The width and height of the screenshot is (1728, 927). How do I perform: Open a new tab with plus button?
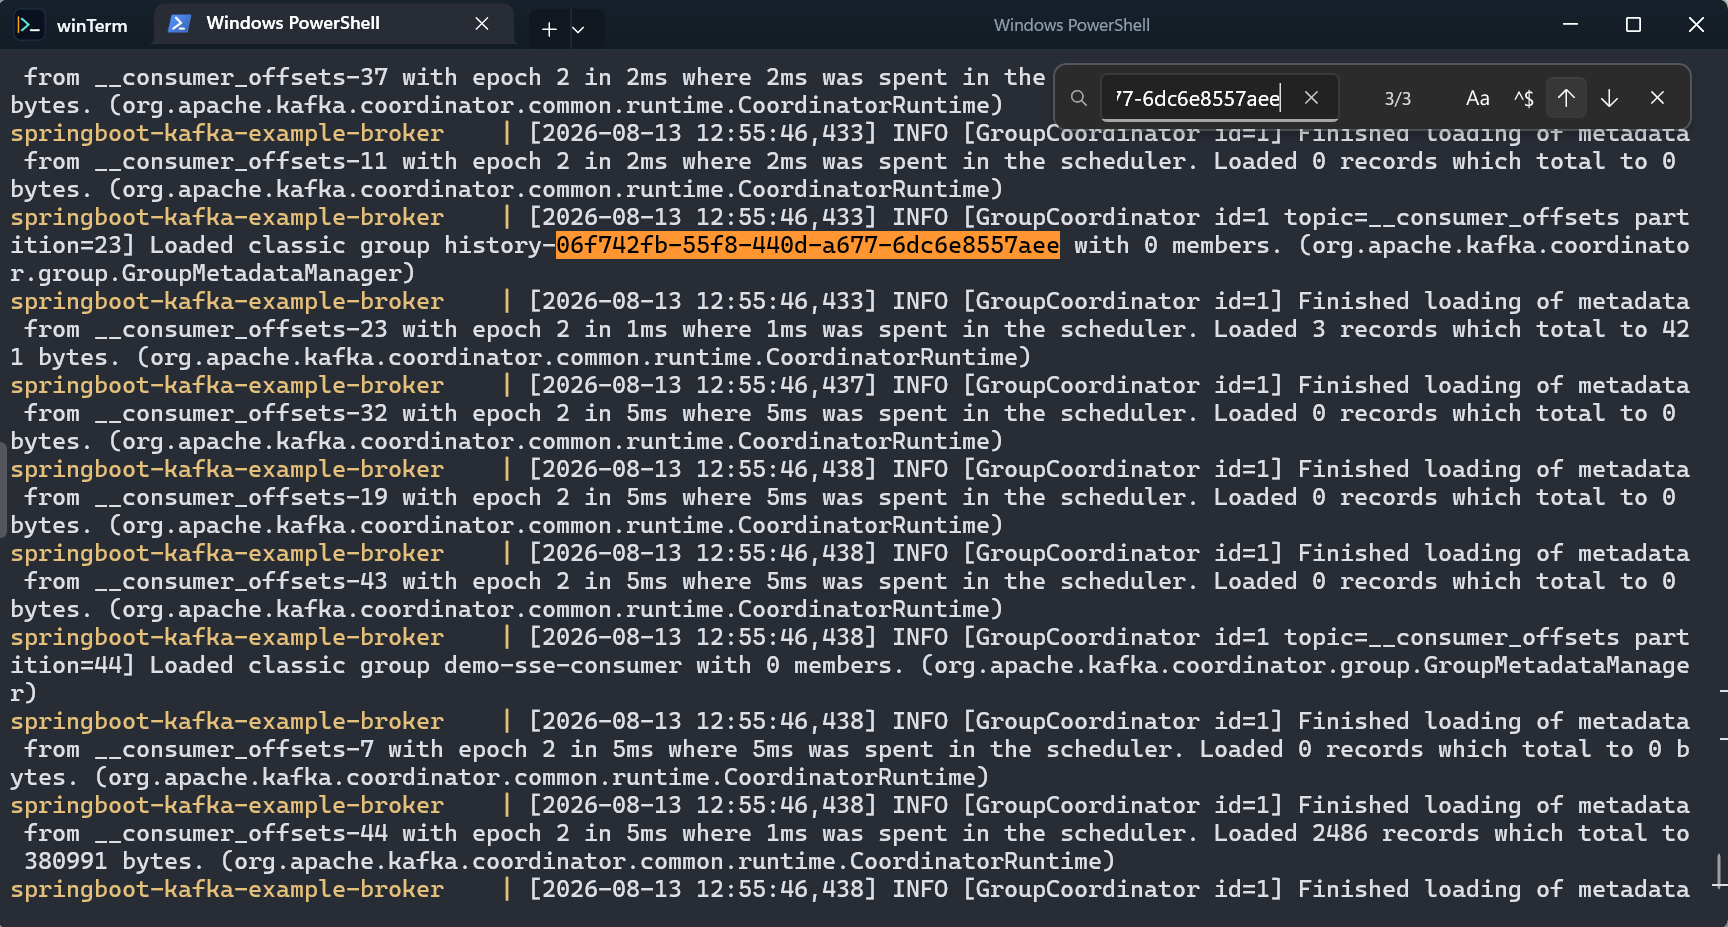(549, 29)
